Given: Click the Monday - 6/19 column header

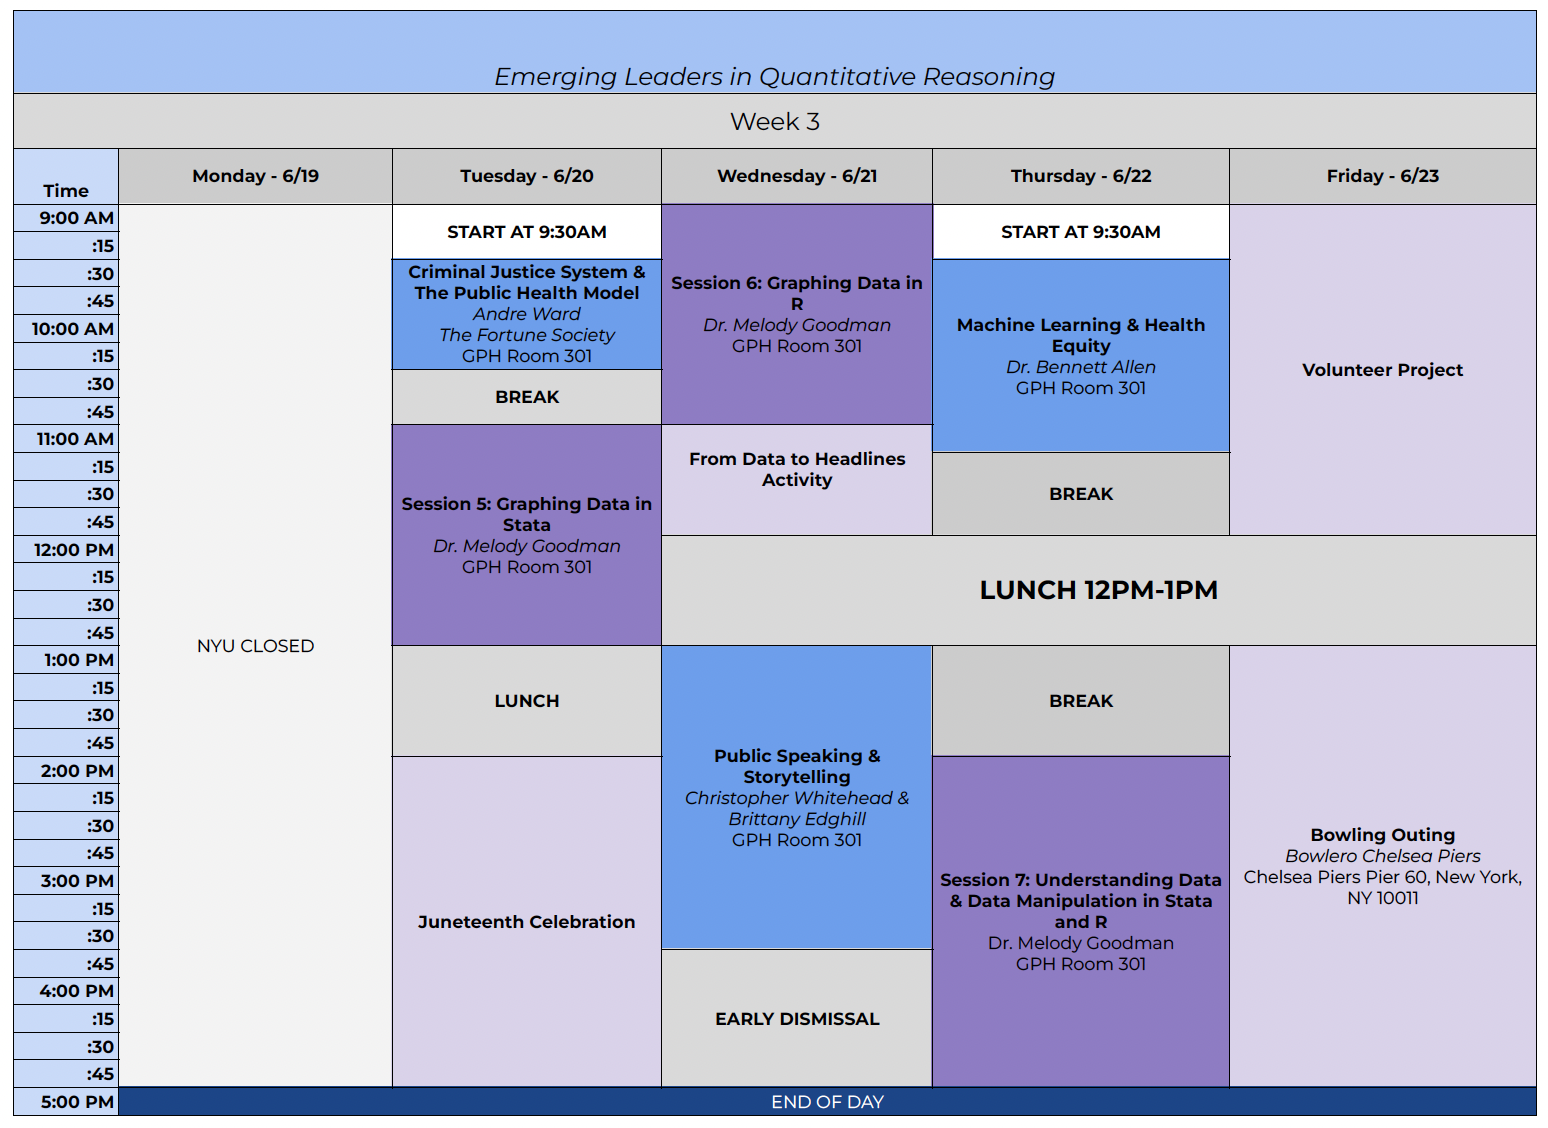Looking at the screenshot, I should [255, 176].
